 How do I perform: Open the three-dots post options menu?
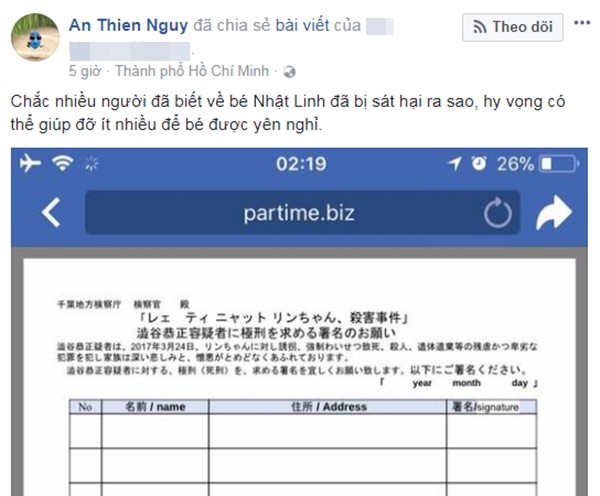click(582, 23)
